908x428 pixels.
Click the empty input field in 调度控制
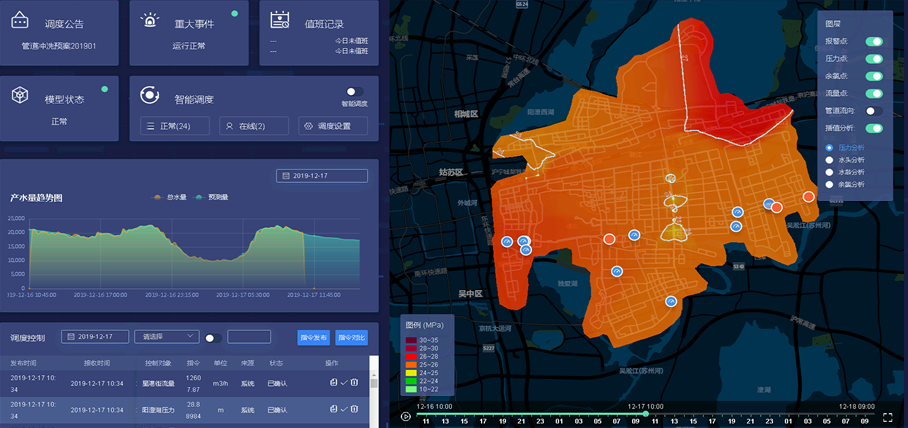pyautogui.click(x=249, y=336)
